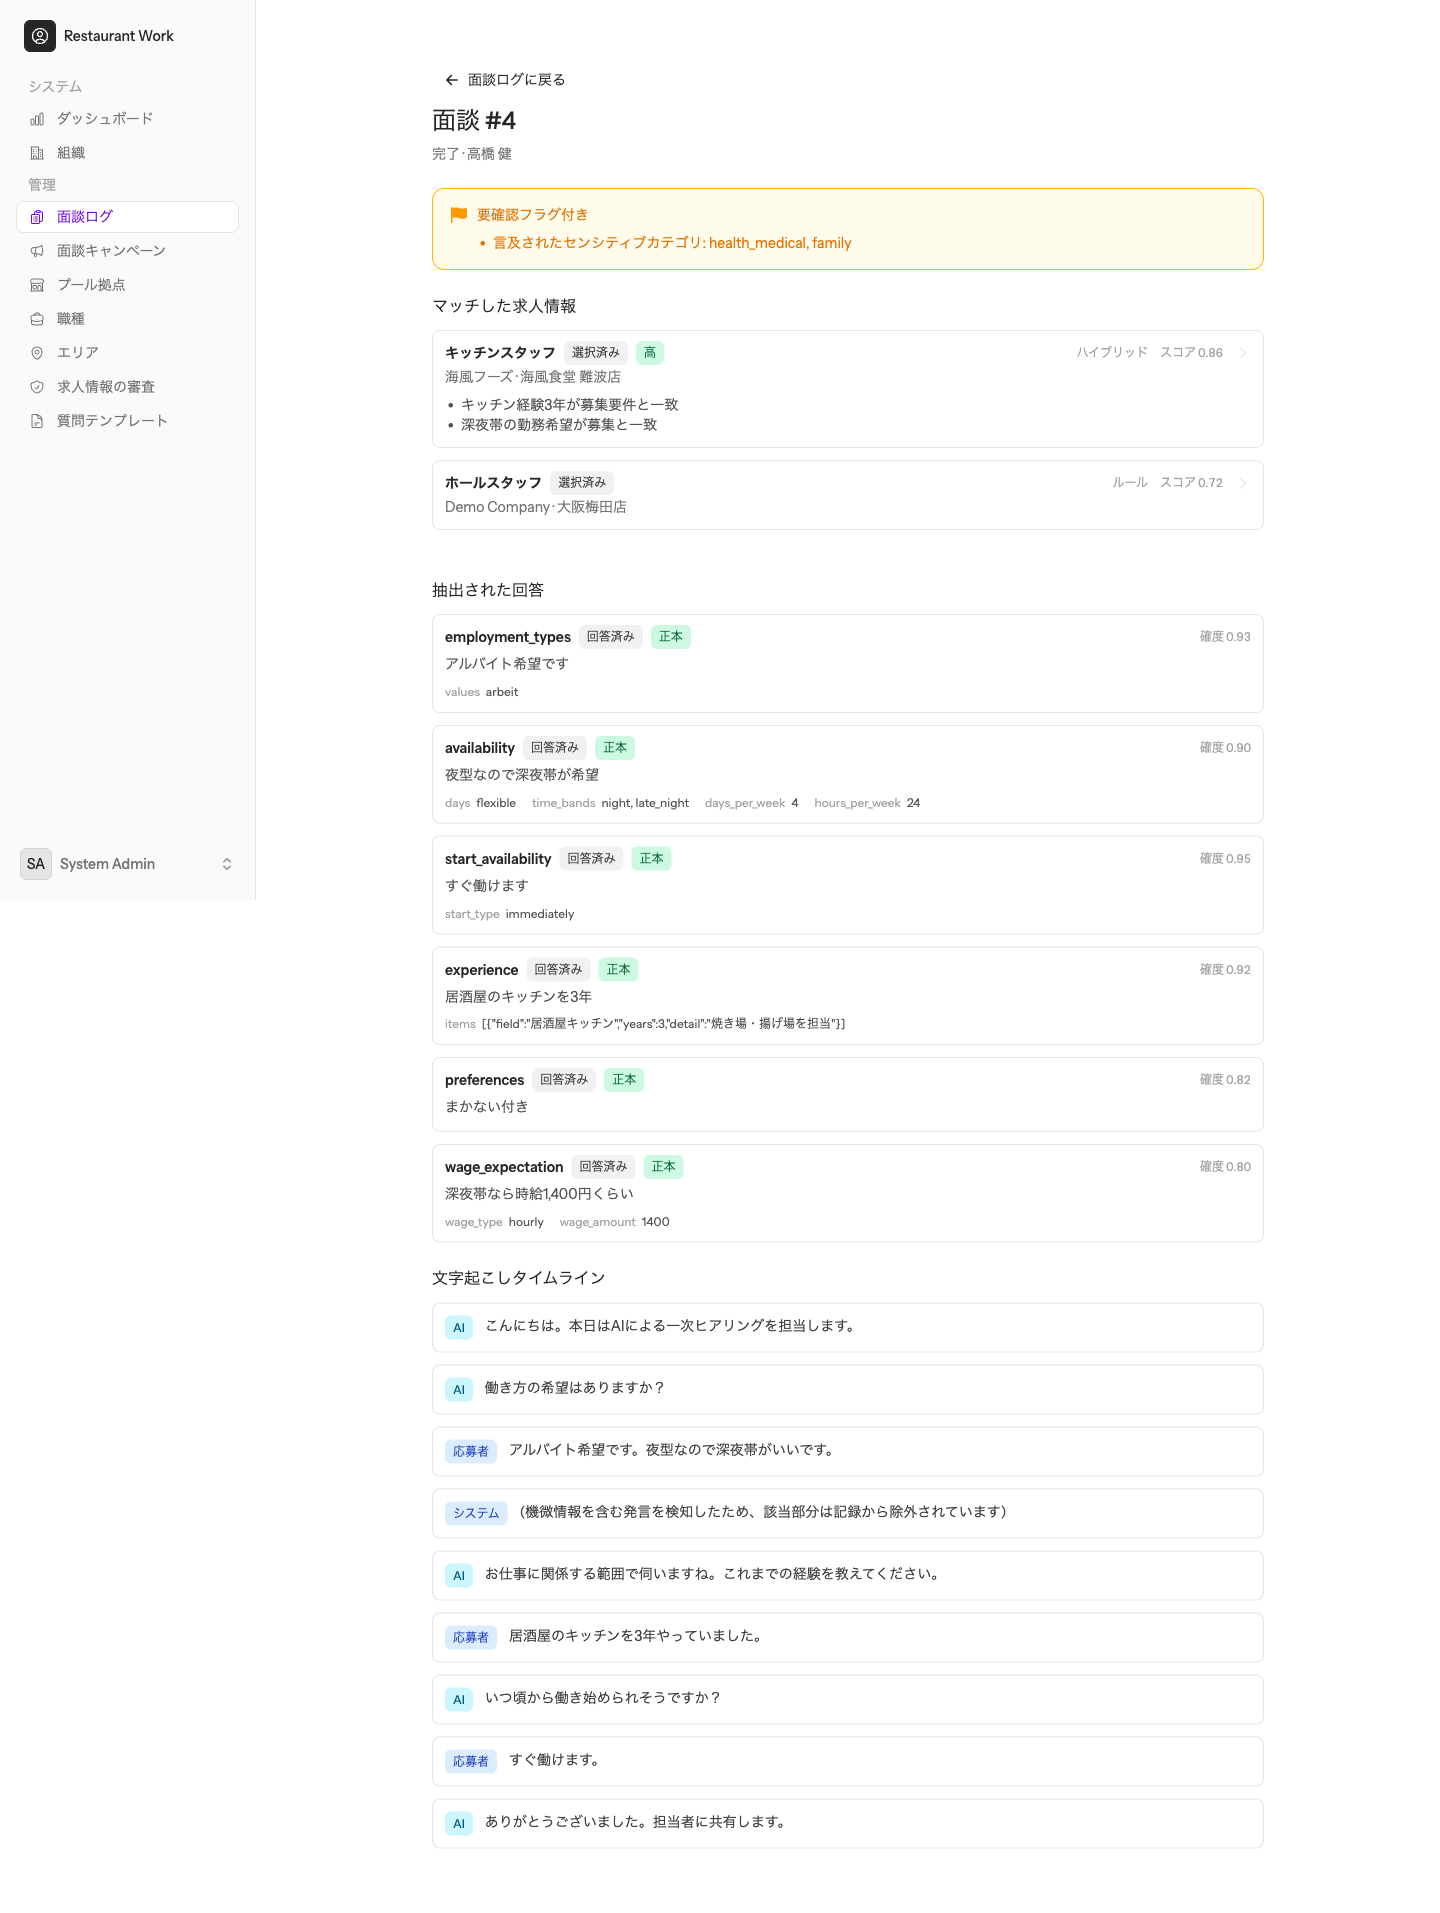Open 職種 menu item
The image size is (1440, 1913).
click(127, 319)
